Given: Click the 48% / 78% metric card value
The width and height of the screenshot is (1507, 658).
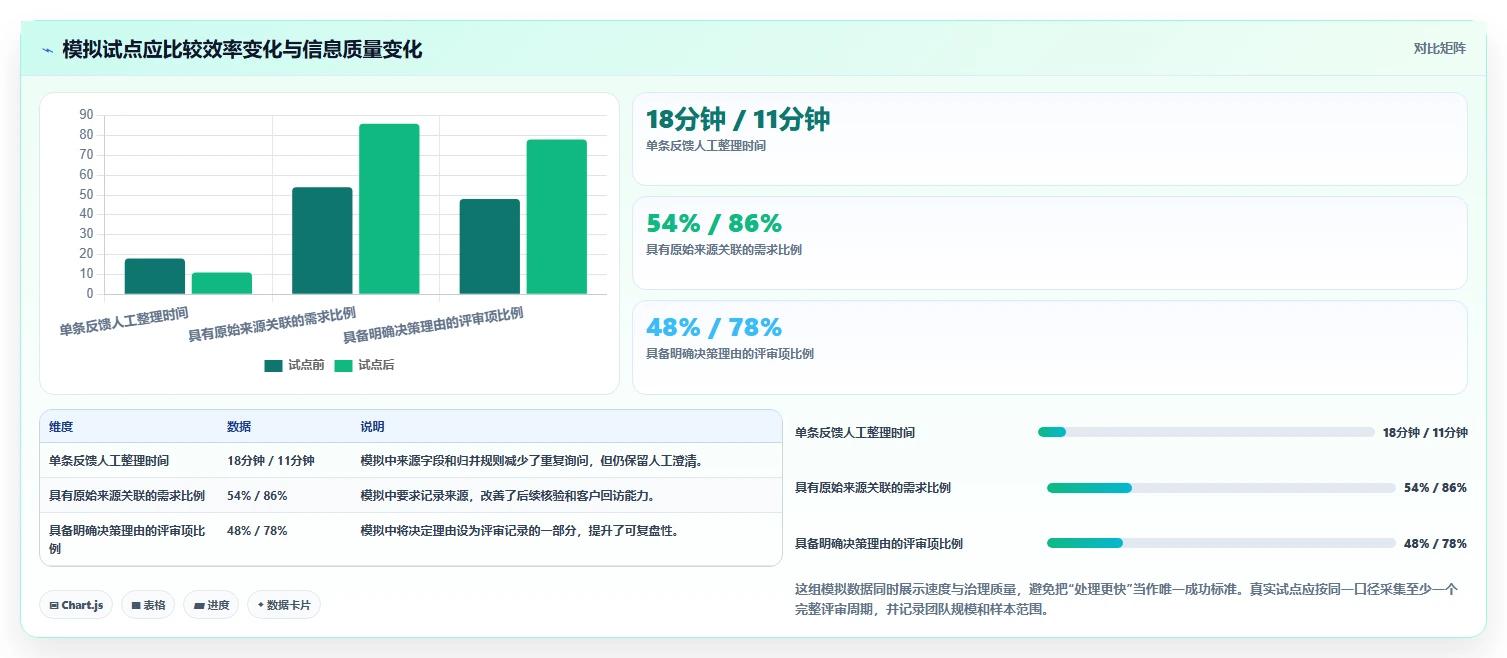Looking at the screenshot, I should tap(714, 328).
